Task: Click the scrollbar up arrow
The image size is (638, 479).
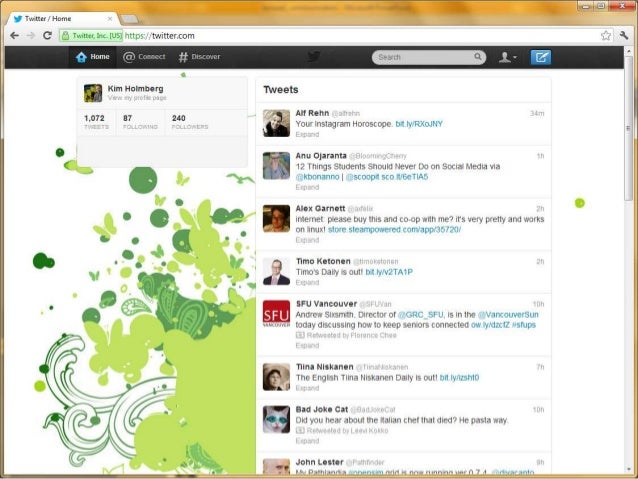Action: pyautogui.click(x=628, y=51)
